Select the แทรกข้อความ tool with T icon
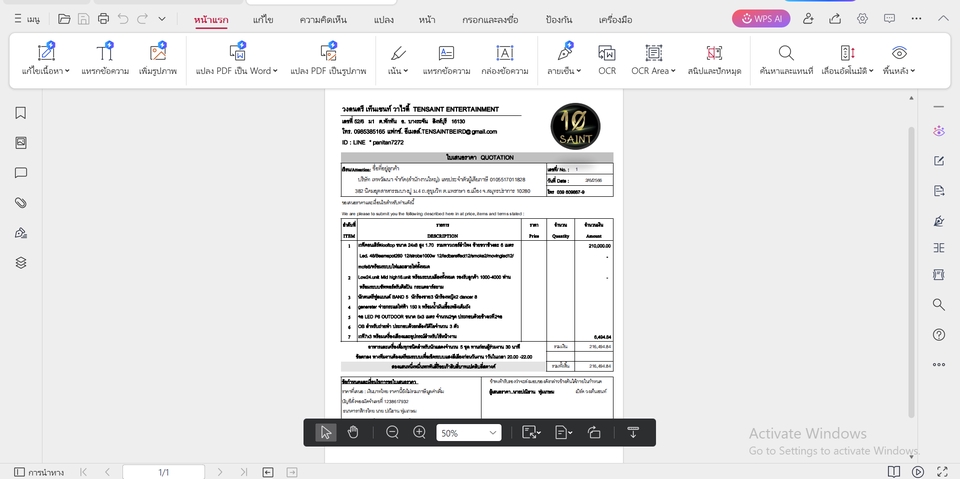The height and width of the screenshot is (479, 960). pos(105,59)
